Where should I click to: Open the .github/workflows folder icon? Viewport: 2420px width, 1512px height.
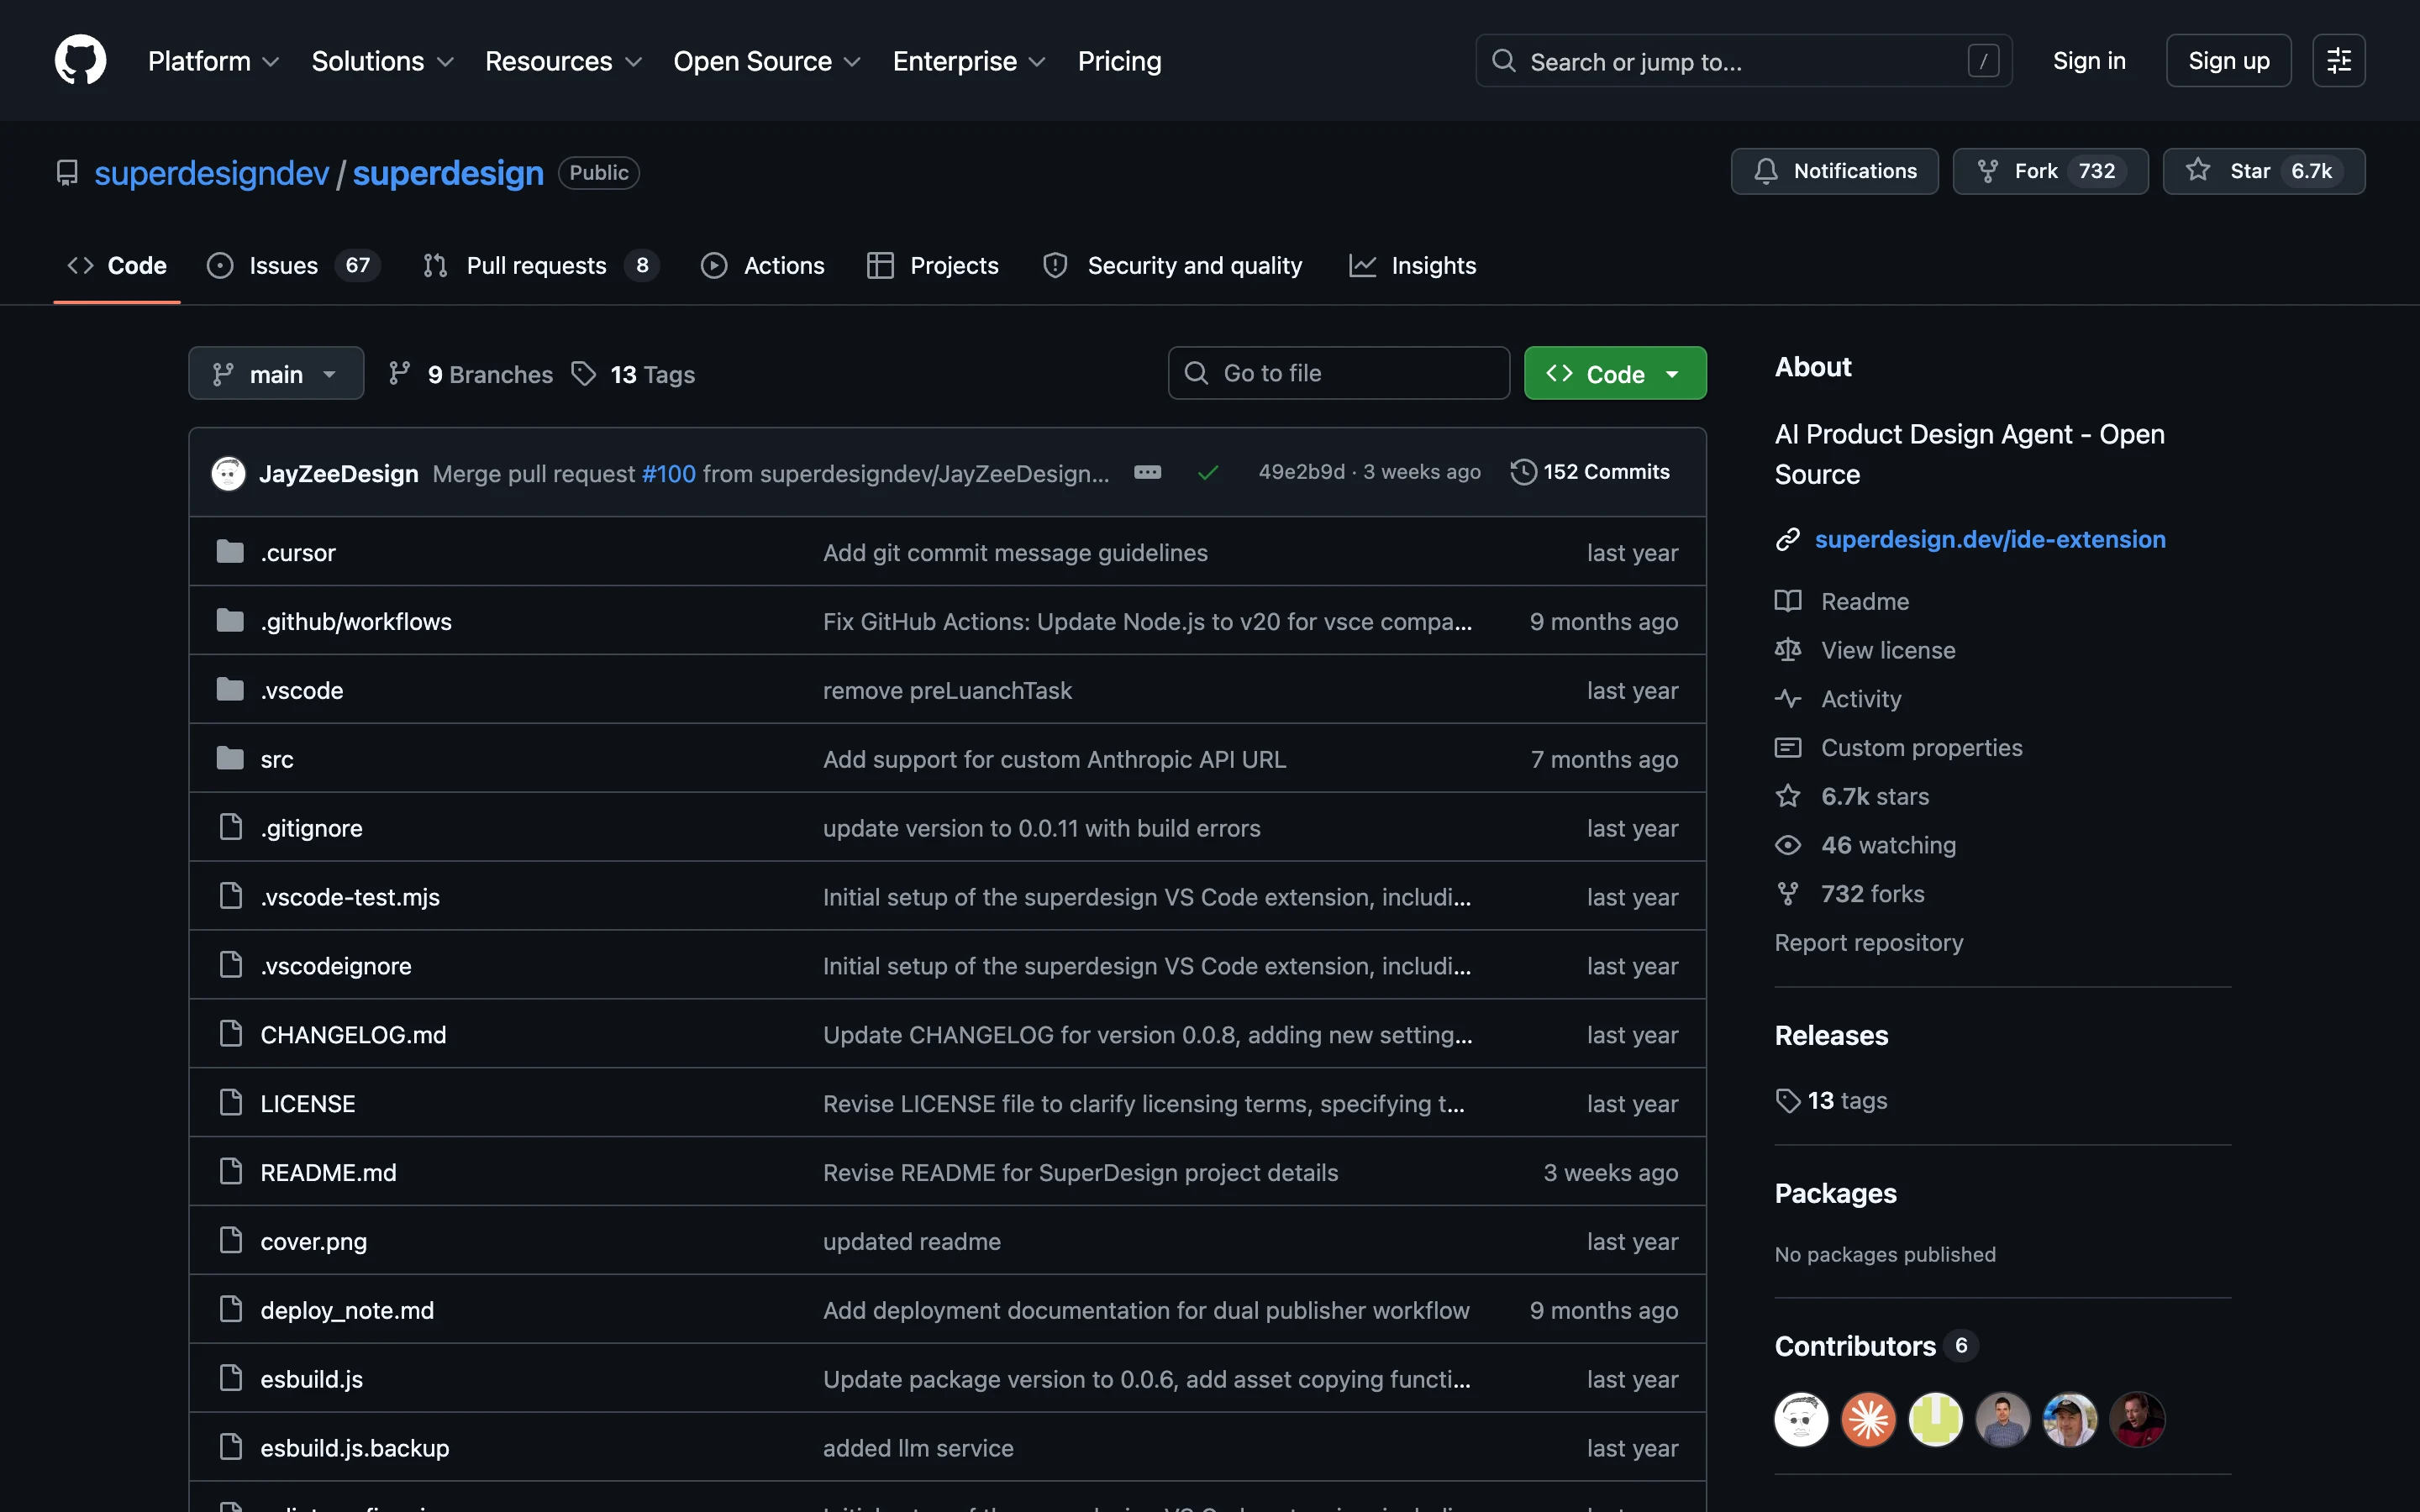pyautogui.click(x=230, y=621)
